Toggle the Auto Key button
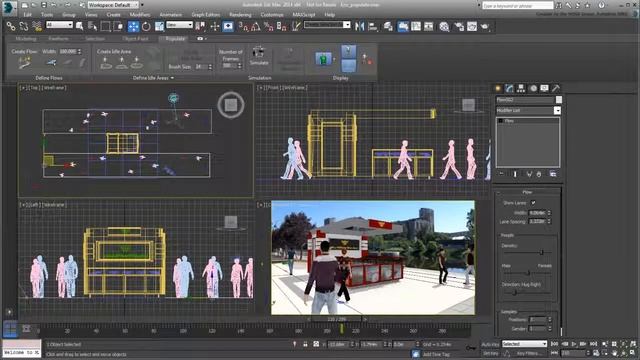 pos(490,344)
